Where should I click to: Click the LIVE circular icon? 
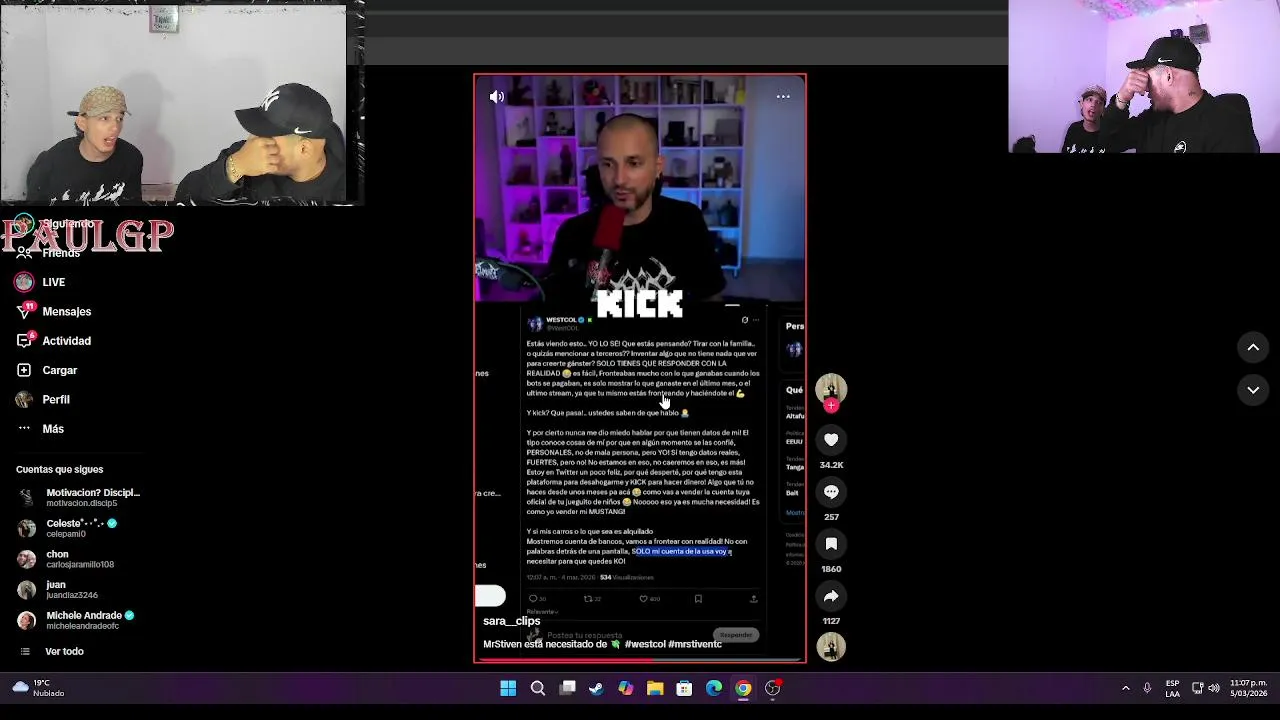coord(24,282)
